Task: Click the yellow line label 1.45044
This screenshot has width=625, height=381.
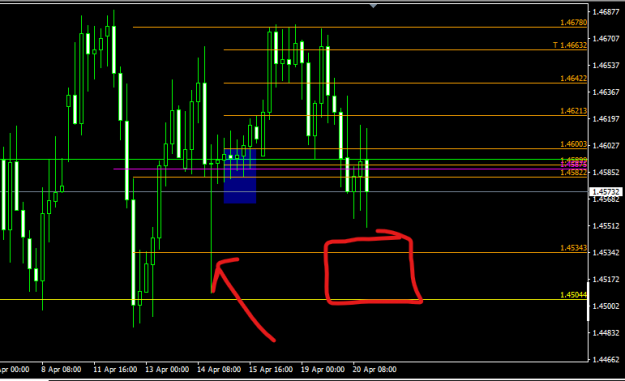Action: pos(573,295)
